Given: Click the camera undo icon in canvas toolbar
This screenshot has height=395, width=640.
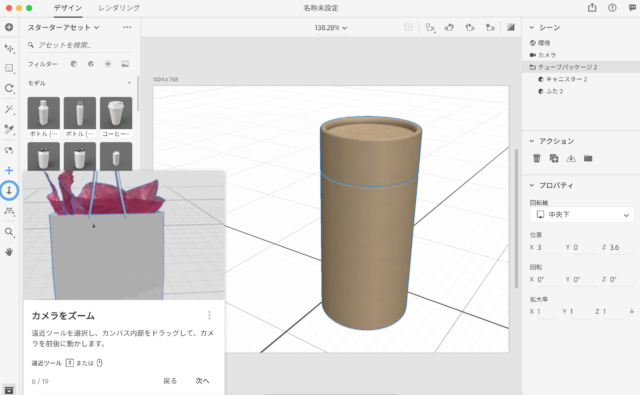Looking at the screenshot, I should (470, 27).
